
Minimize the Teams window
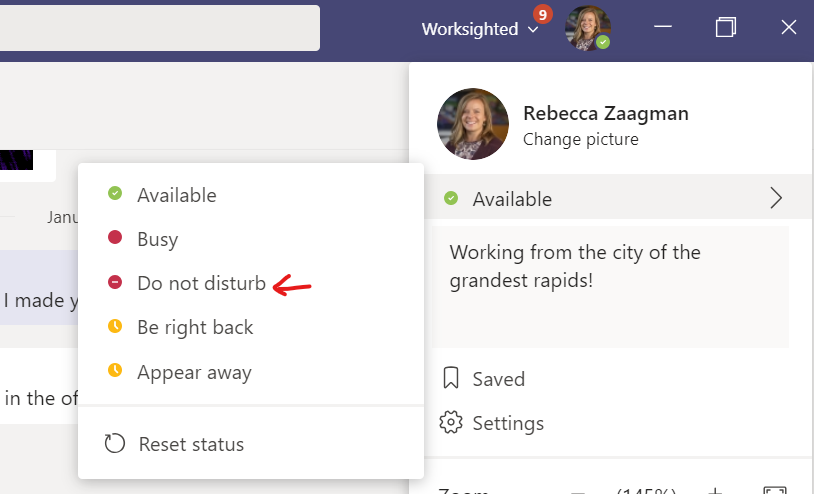coord(662,27)
